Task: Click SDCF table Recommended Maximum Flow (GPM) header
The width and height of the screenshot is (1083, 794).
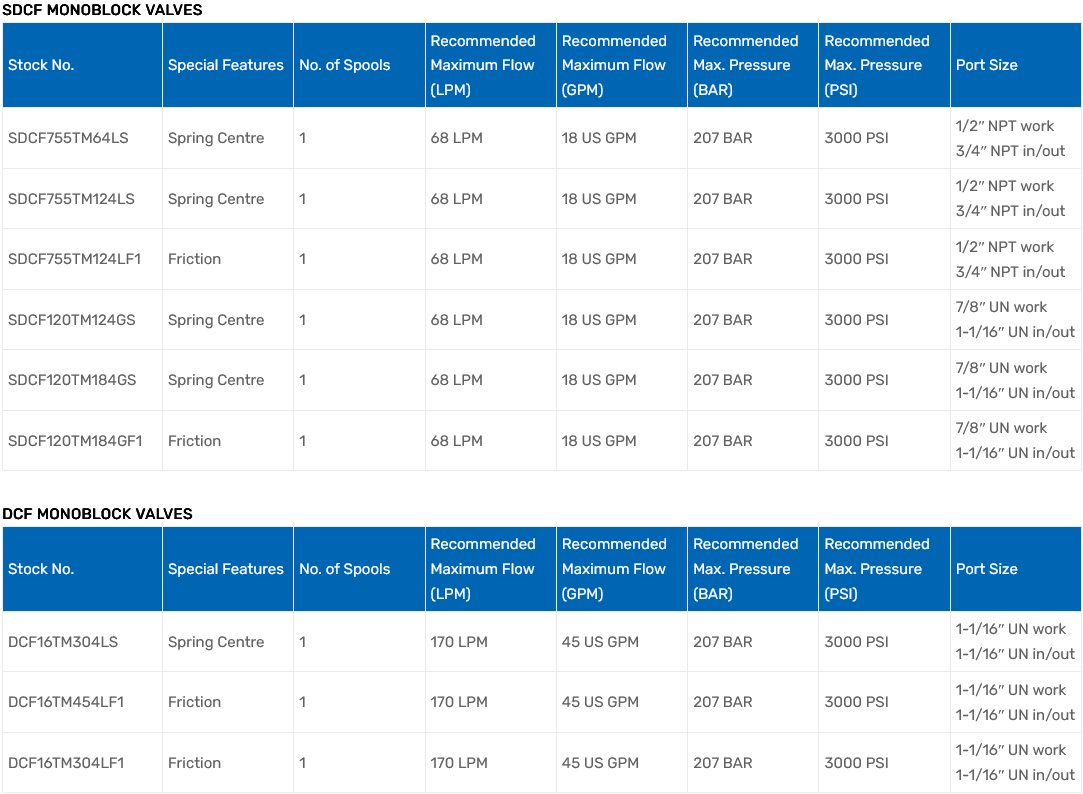Action: pos(614,65)
